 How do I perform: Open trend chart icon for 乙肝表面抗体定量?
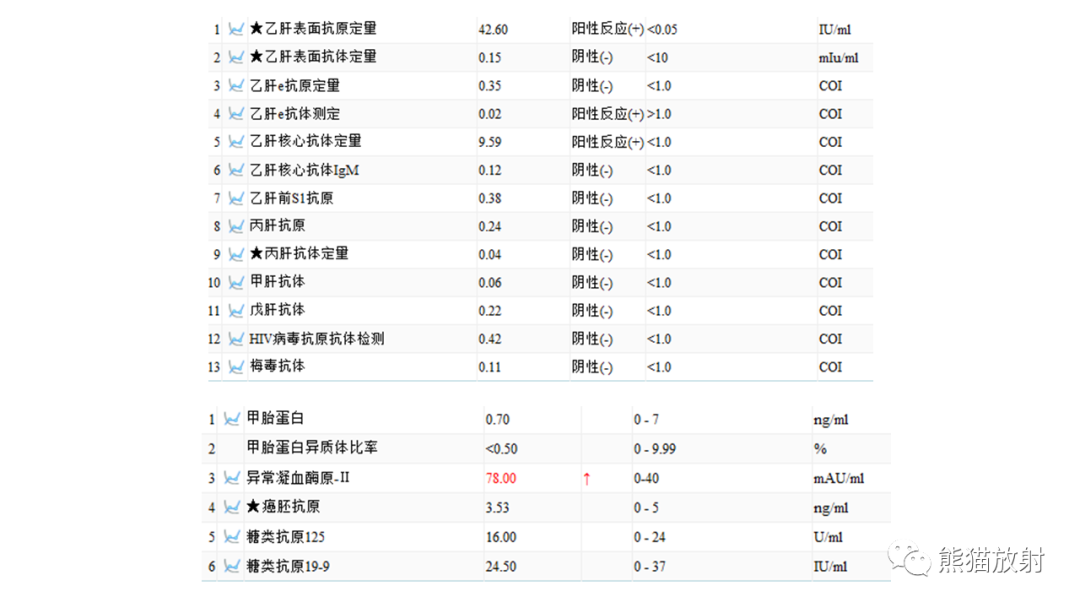tap(236, 57)
